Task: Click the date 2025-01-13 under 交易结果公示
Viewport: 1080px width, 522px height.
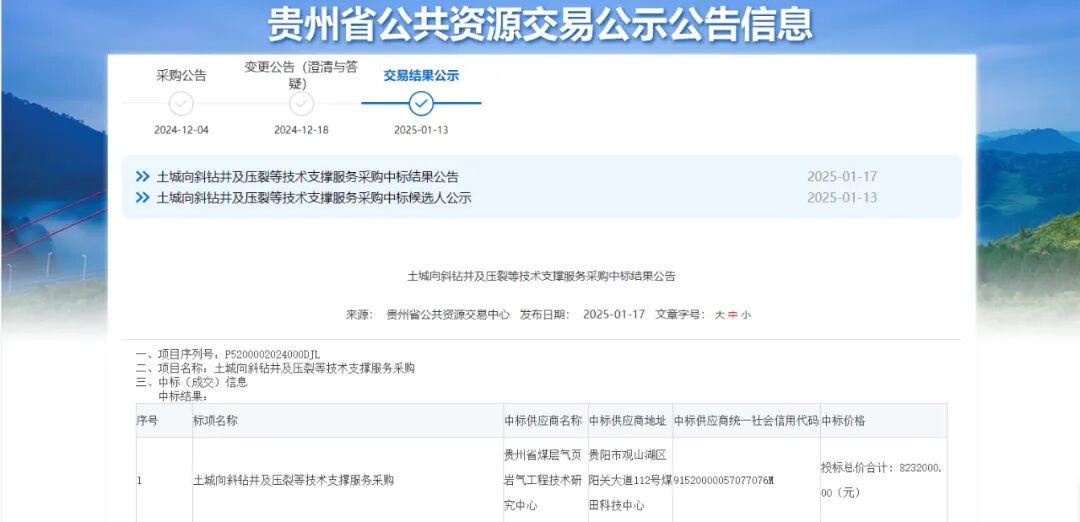Action: click(x=421, y=130)
